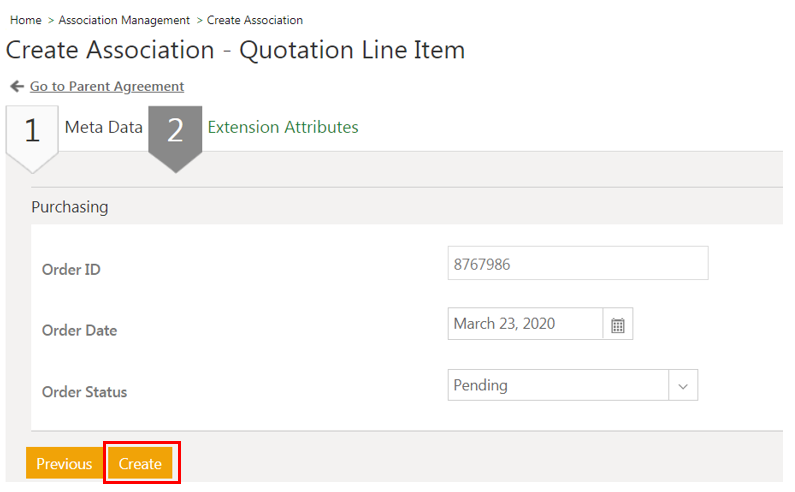The width and height of the screenshot is (795, 492).
Task: Click the Create Association page title
Action: (x=235, y=50)
